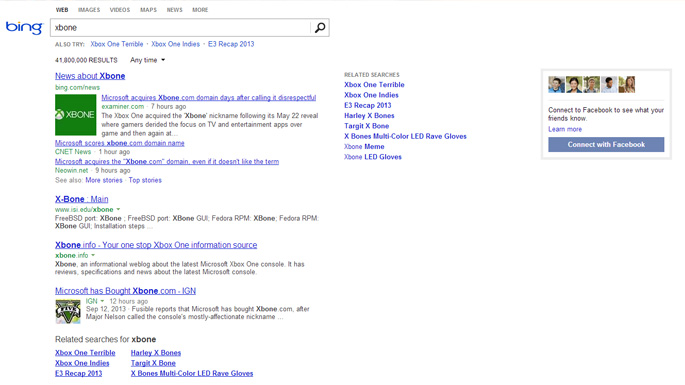Open Xbone.info one stop information result

156,245
